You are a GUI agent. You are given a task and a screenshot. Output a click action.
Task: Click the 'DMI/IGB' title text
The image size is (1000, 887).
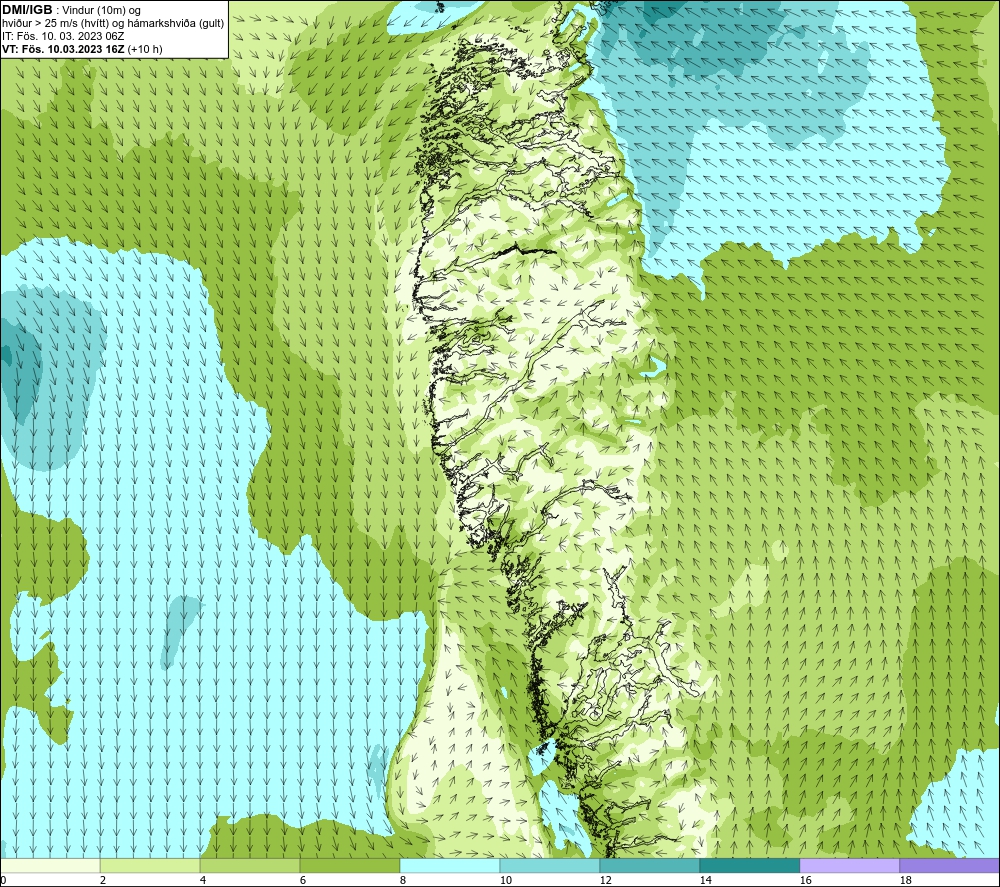click(27, 10)
